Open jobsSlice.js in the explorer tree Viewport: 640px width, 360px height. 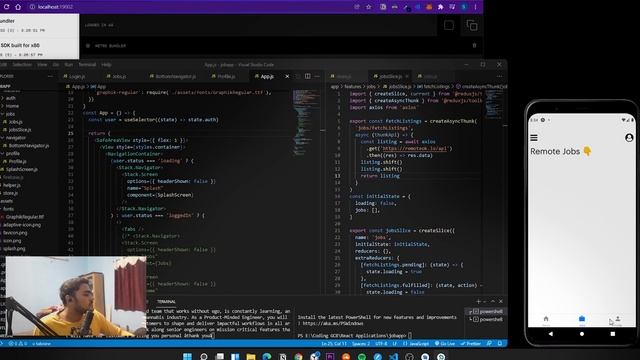20,130
